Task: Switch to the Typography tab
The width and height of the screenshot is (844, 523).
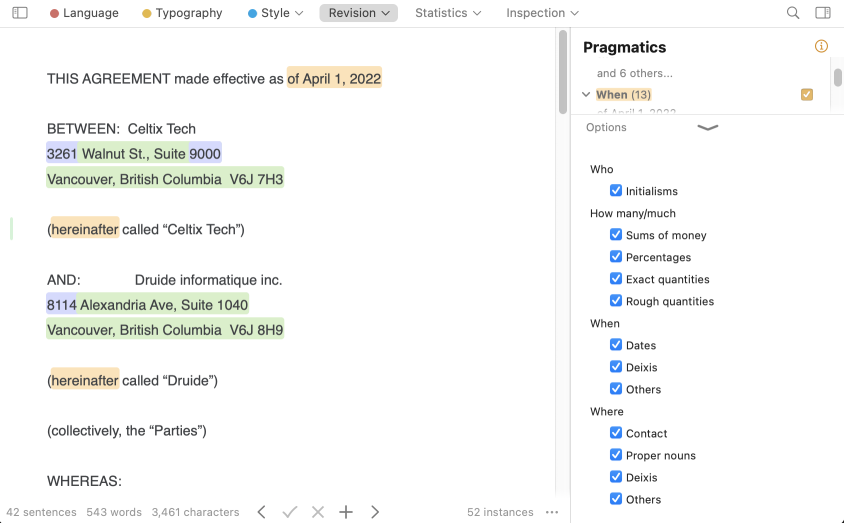Action: tap(182, 13)
